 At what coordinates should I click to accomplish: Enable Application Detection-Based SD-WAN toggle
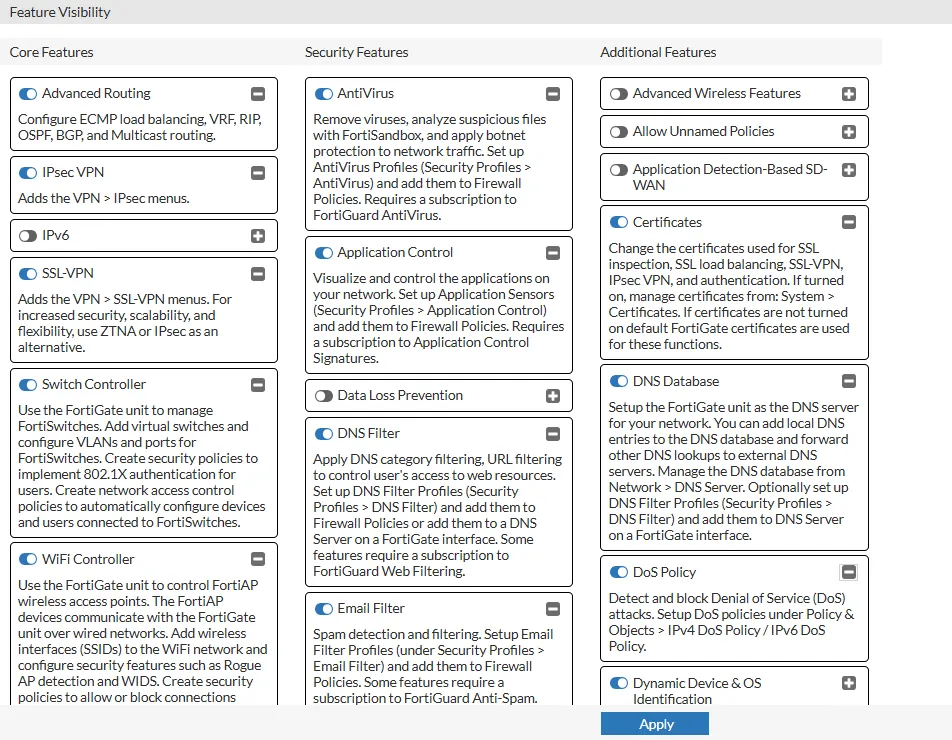pyautogui.click(x=619, y=170)
